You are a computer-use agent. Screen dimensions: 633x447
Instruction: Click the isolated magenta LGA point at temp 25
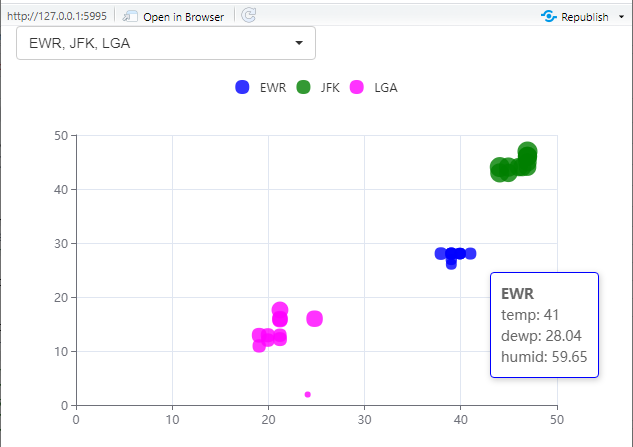coord(314,319)
